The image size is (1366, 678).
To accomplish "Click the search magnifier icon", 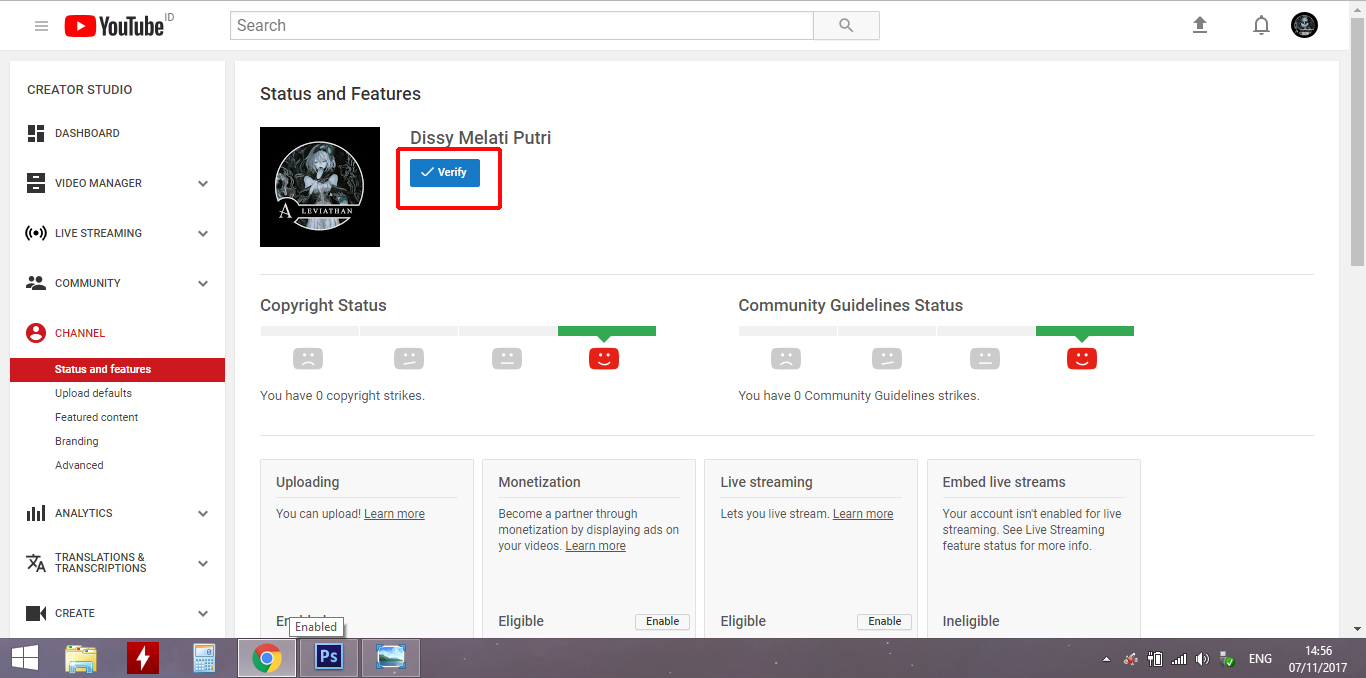I will point(845,25).
